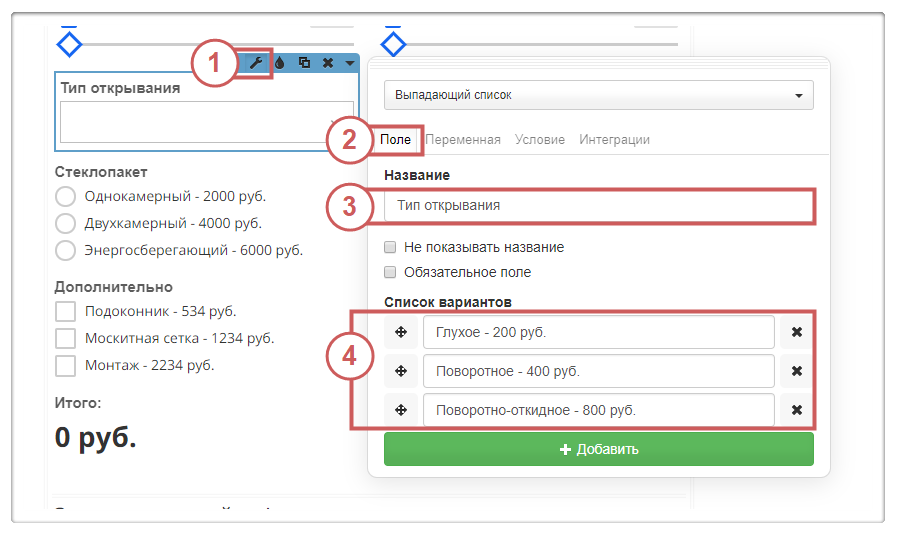Expand the element toolbar caret menu
The height and width of the screenshot is (534, 898).
tap(349, 63)
